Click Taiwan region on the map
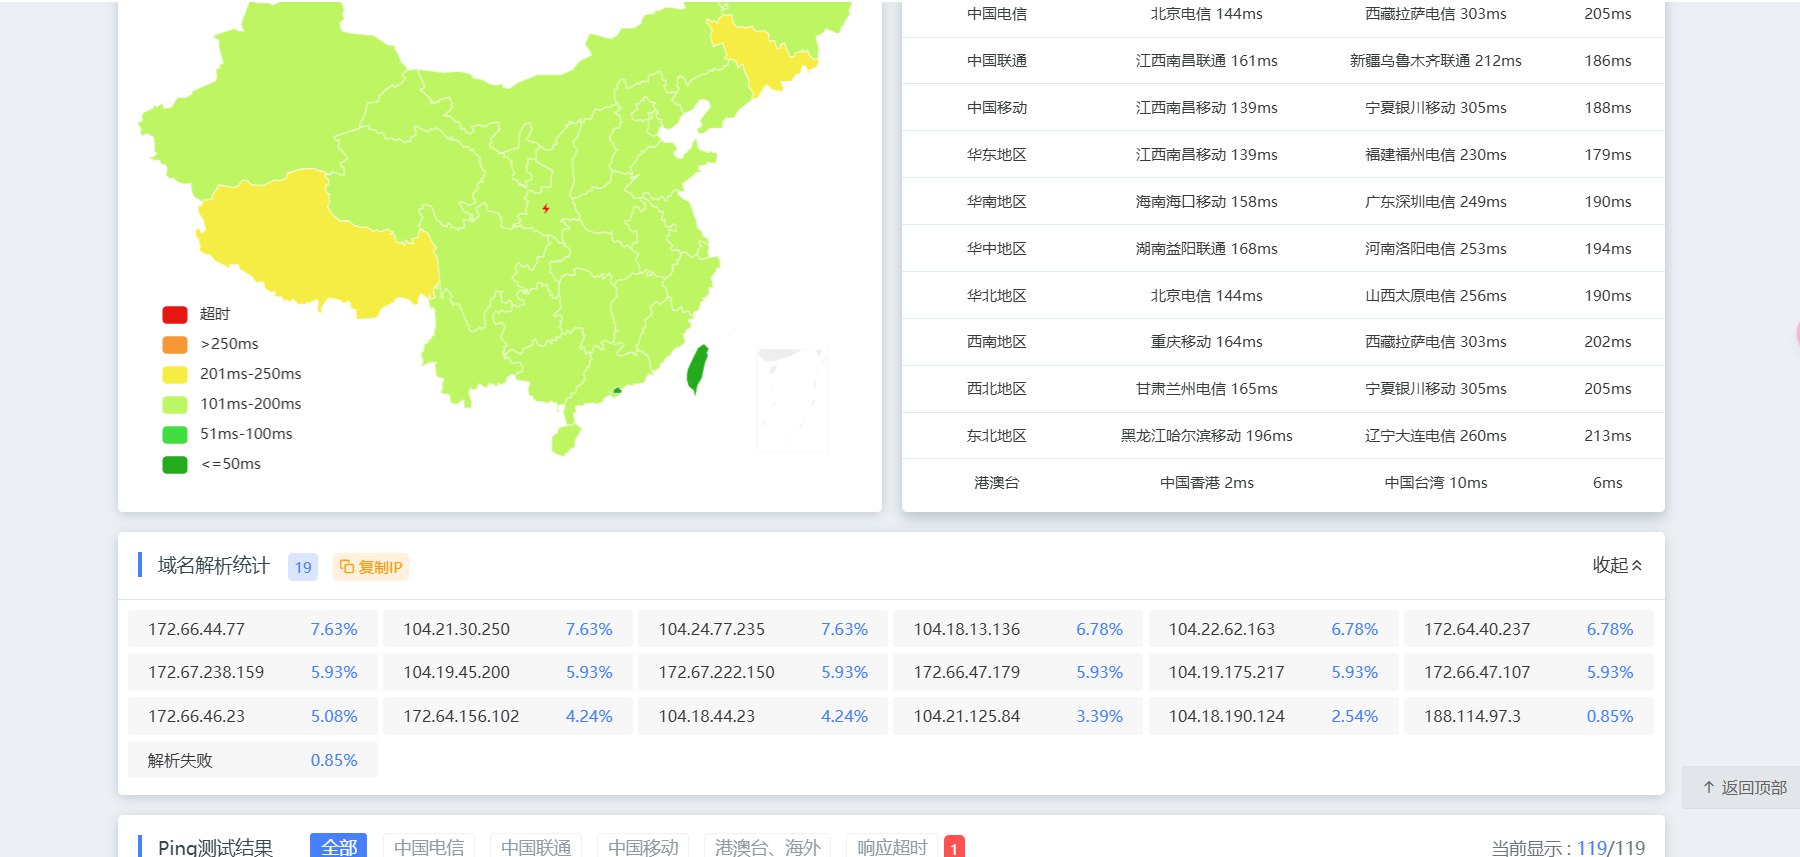The image size is (1800, 857). [697, 369]
